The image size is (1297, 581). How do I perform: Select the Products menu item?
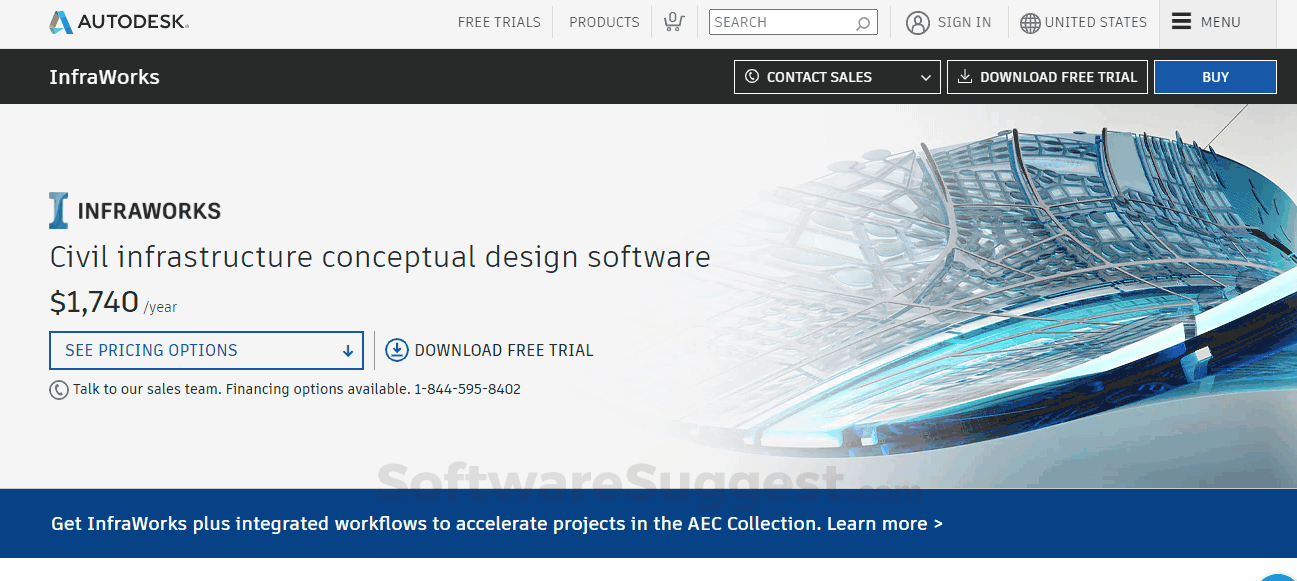(x=604, y=21)
